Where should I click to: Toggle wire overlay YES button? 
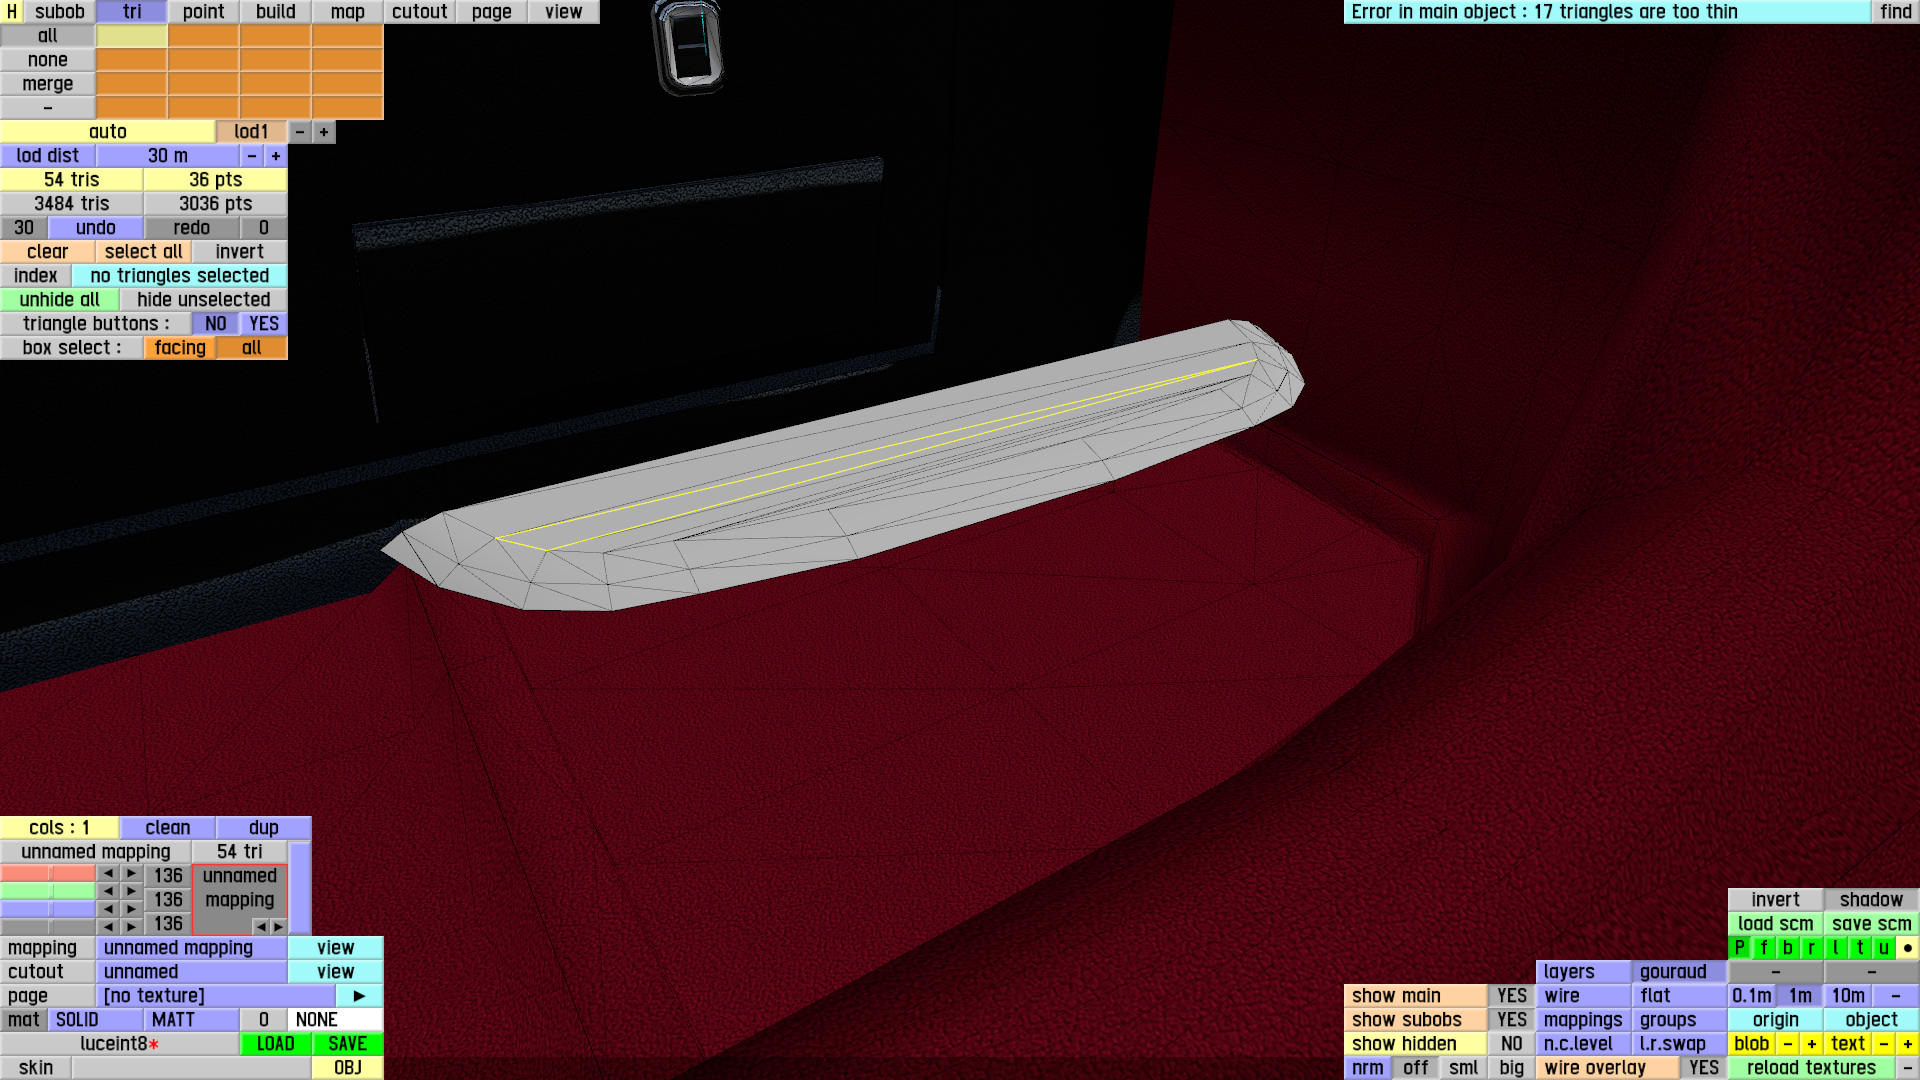(x=1703, y=1068)
